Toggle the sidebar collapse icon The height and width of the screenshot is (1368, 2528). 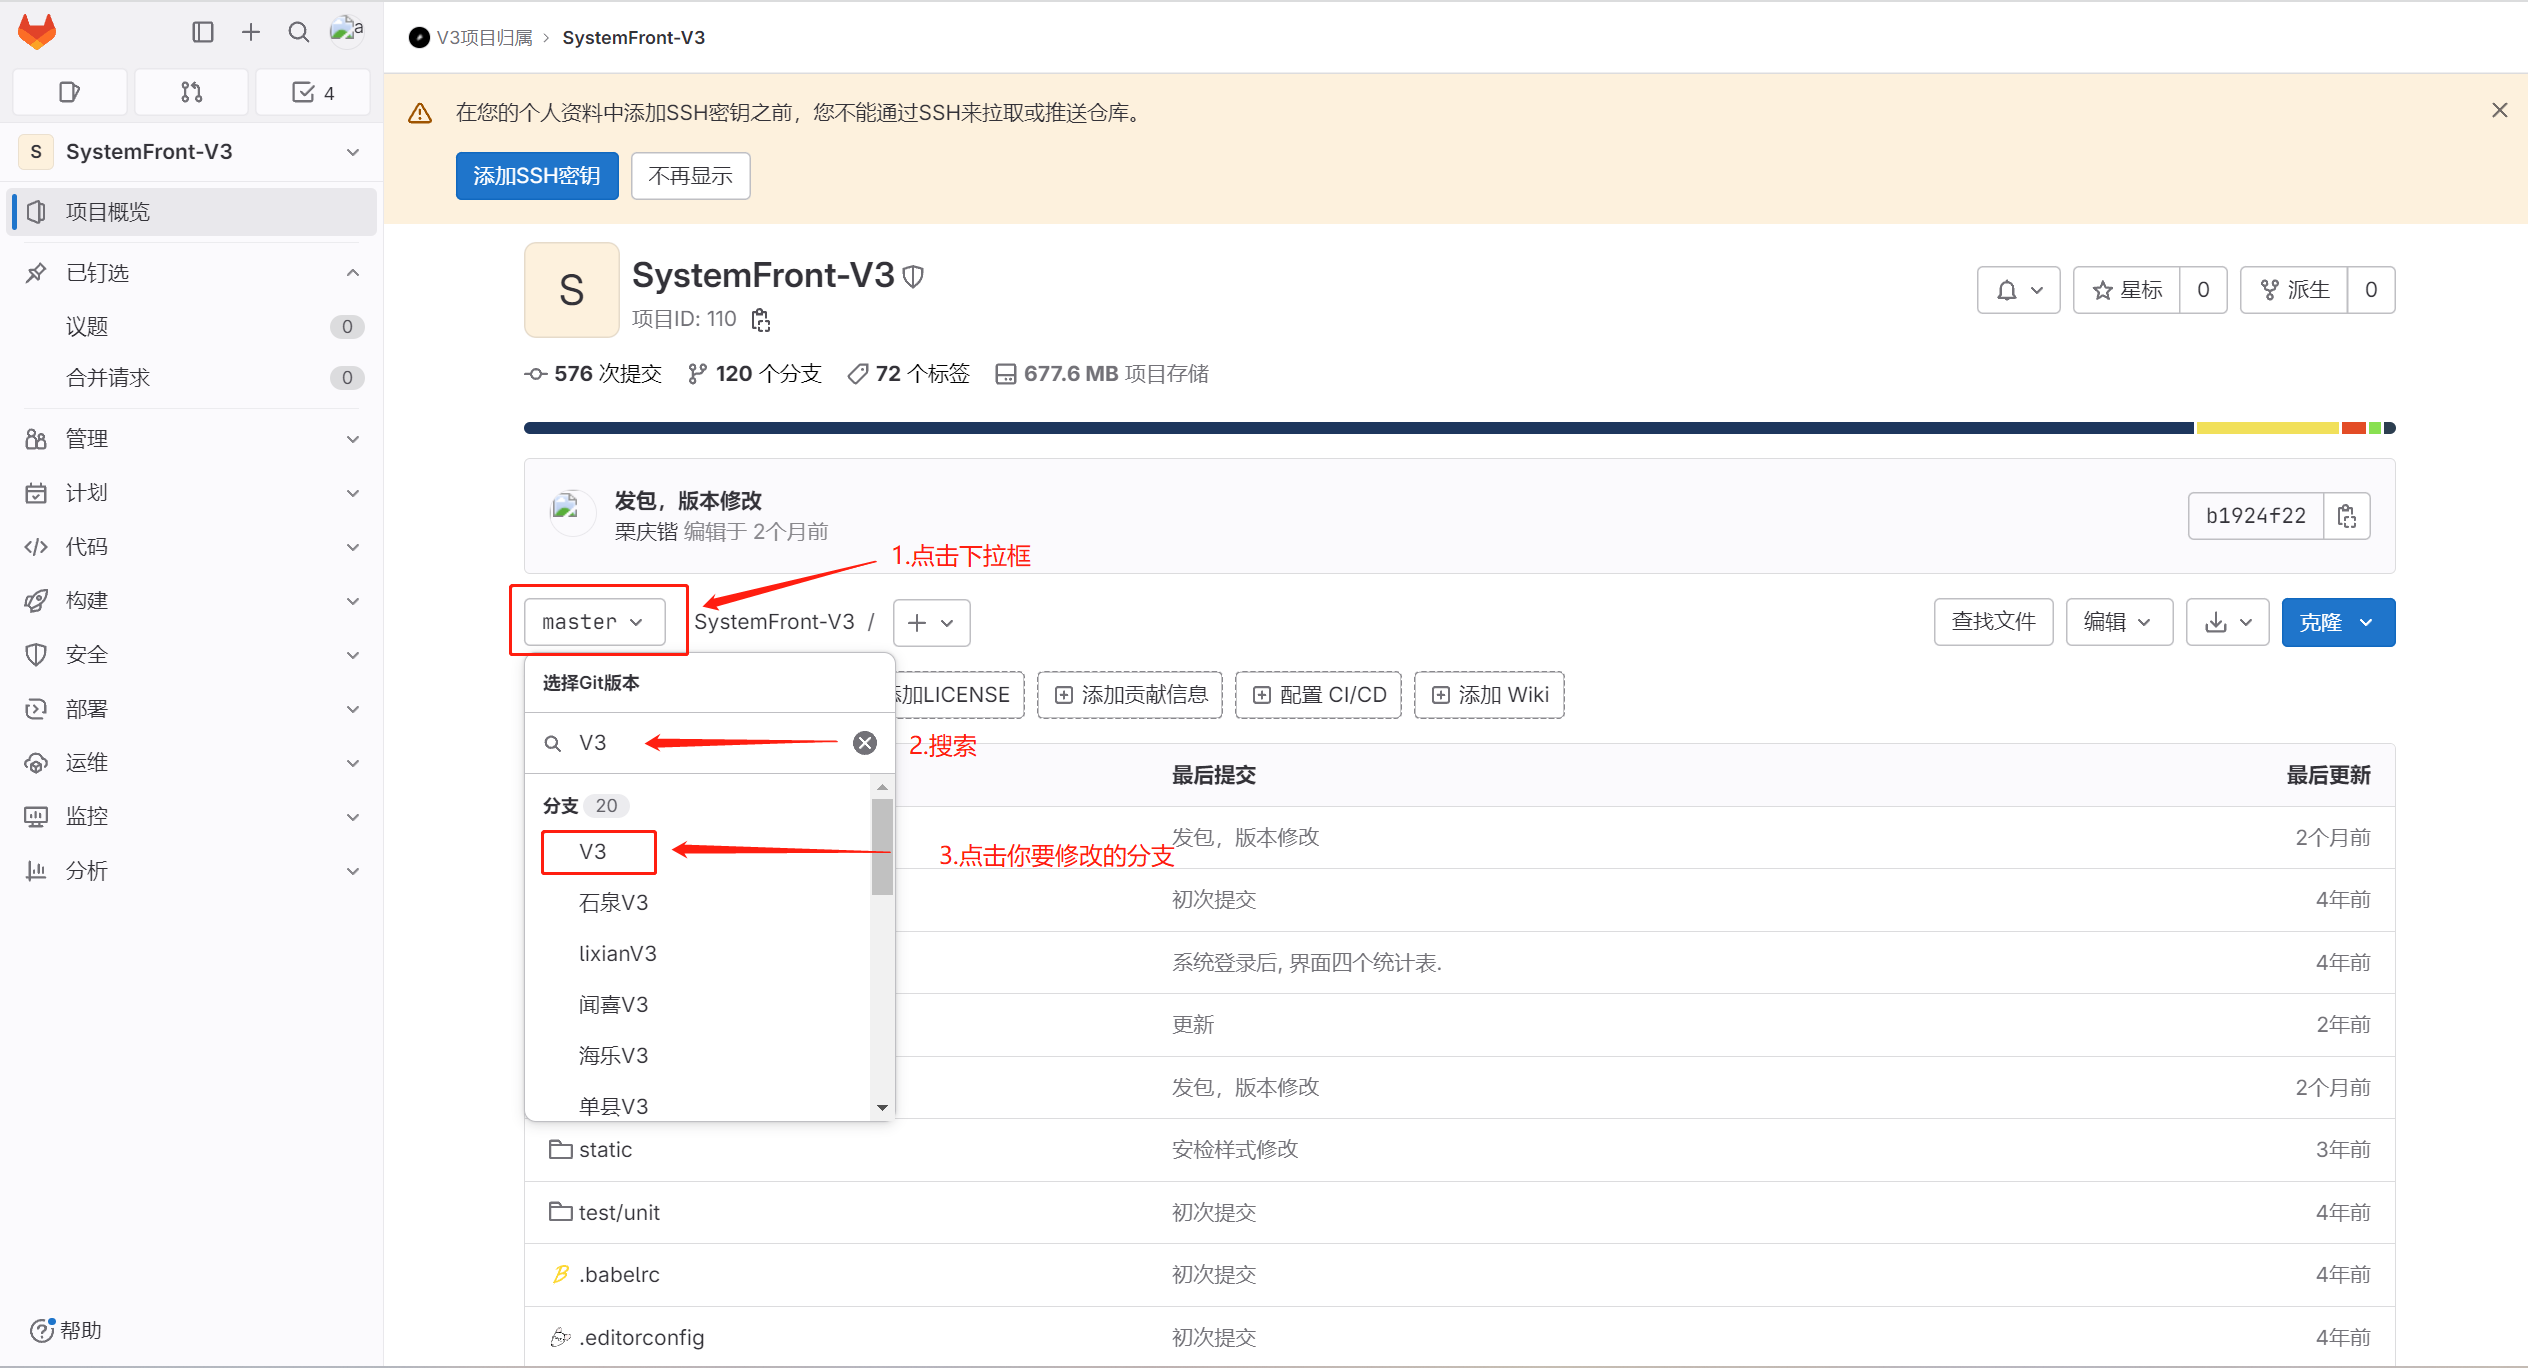203,32
